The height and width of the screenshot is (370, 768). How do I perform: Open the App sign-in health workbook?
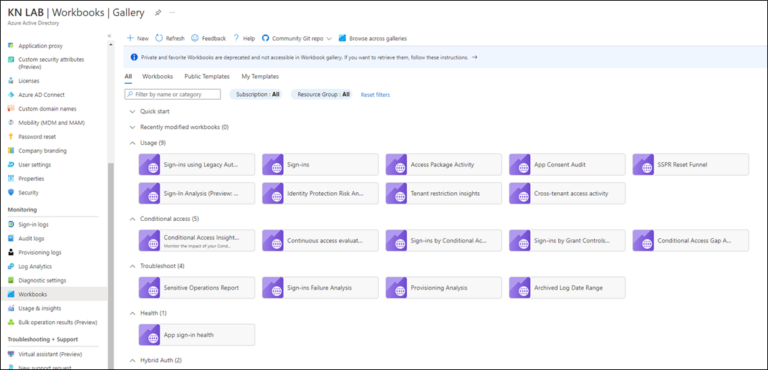[x=197, y=335]
